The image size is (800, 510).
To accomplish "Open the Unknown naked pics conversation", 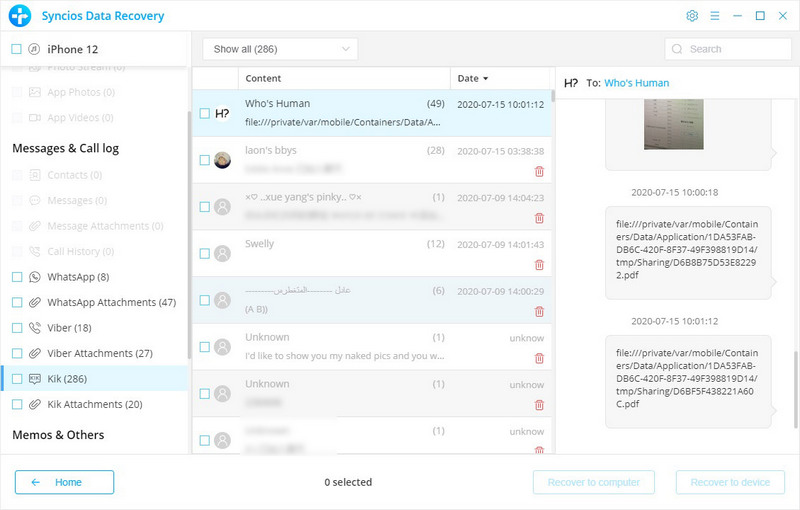I will [372, 347].
